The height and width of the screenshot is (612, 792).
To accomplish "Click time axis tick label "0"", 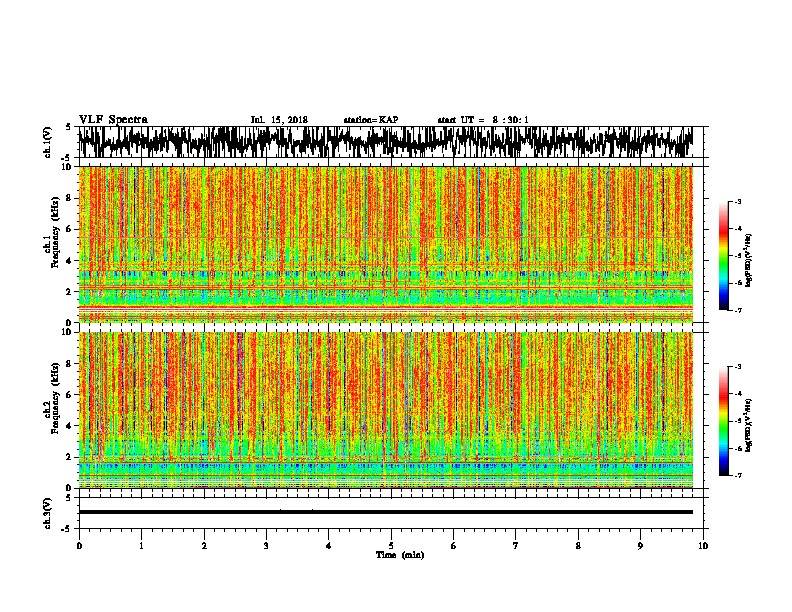I will tap(79, 546).
